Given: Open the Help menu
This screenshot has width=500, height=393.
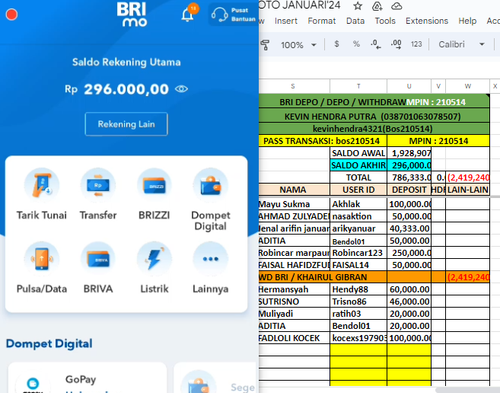Looking at the screenshot, I should click(467, 21).
